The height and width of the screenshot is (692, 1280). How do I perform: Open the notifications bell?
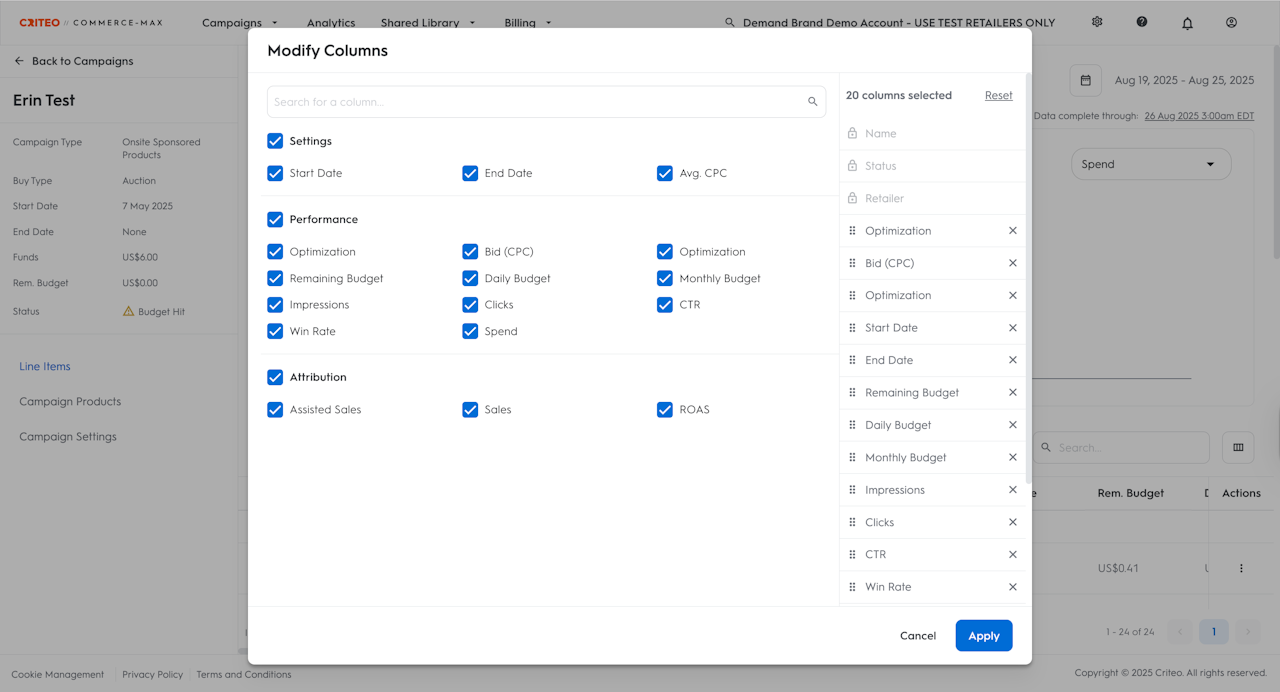click(1187, 23)
